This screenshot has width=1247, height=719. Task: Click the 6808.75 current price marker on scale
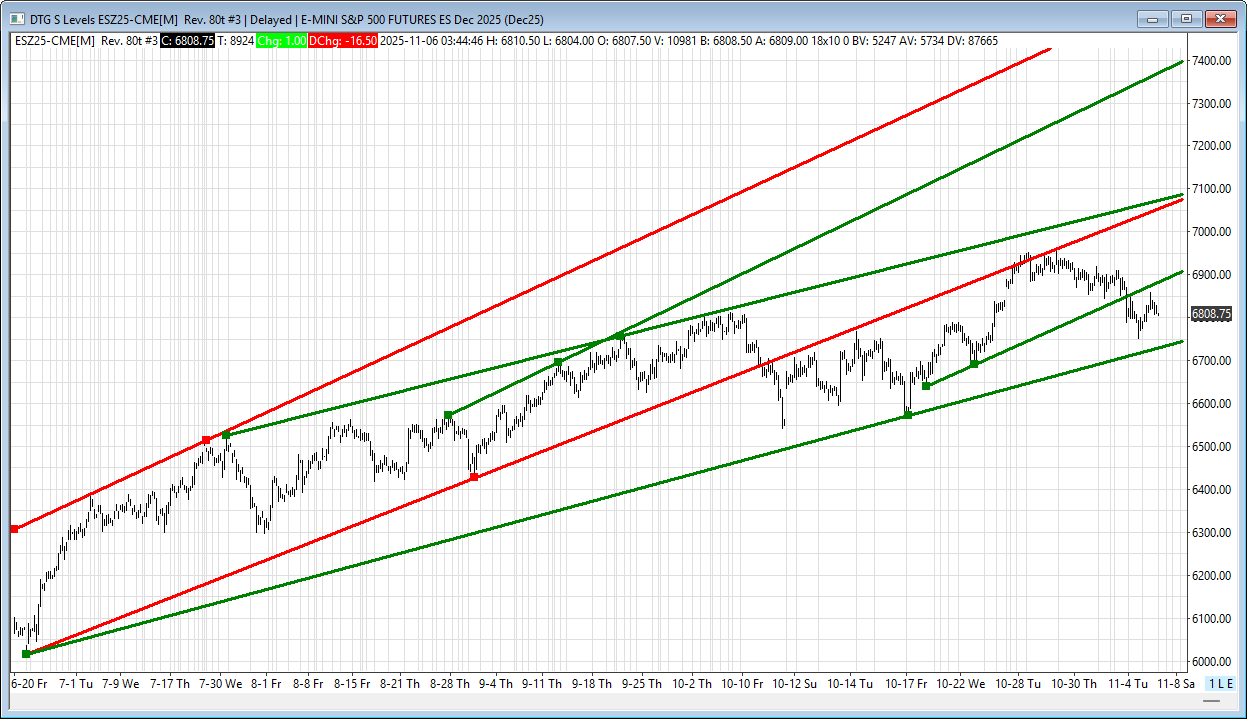point(1211,314)
